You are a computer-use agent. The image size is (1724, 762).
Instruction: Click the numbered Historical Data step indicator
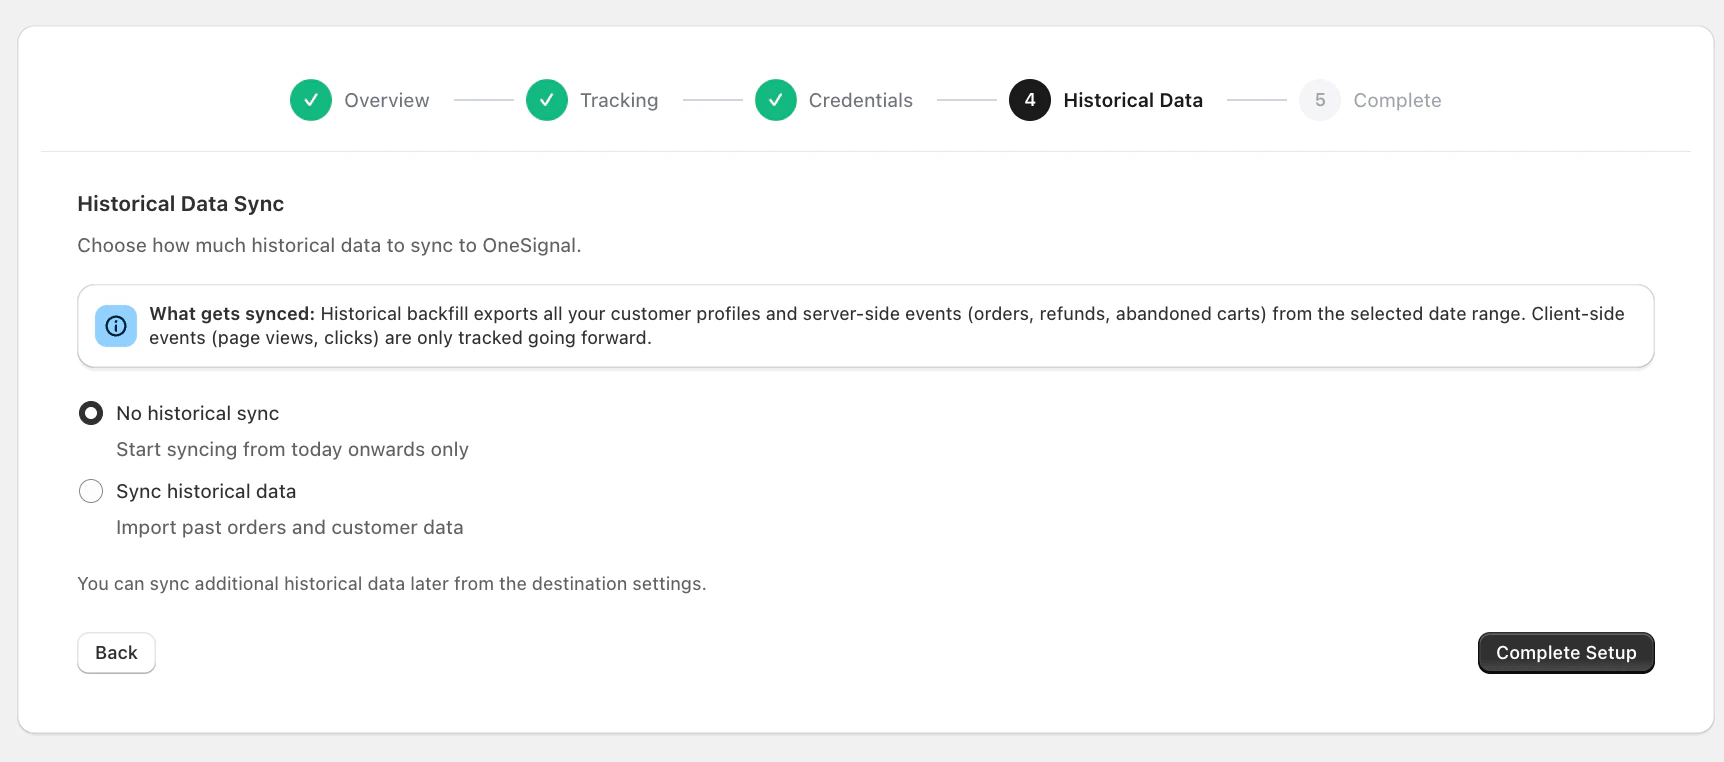coord(1029,100)
